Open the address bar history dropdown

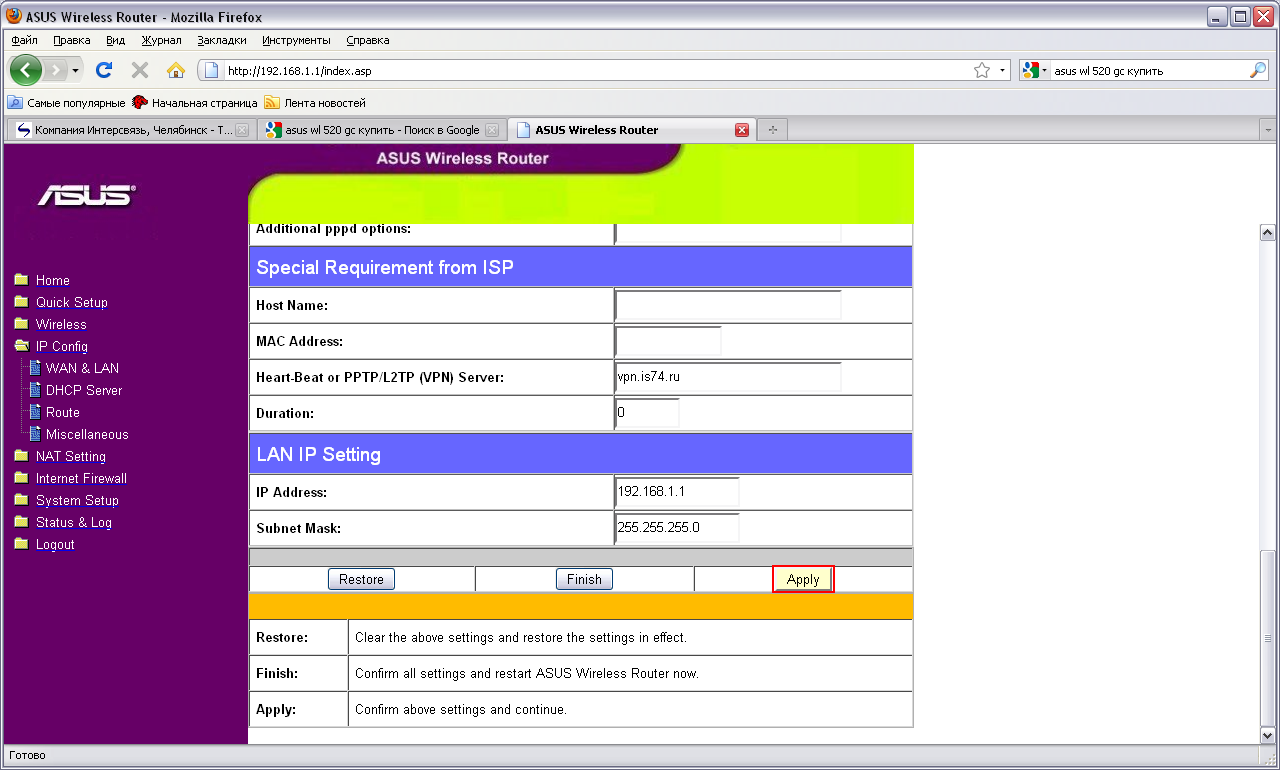pyautogui.click(x=1003, y=71)
